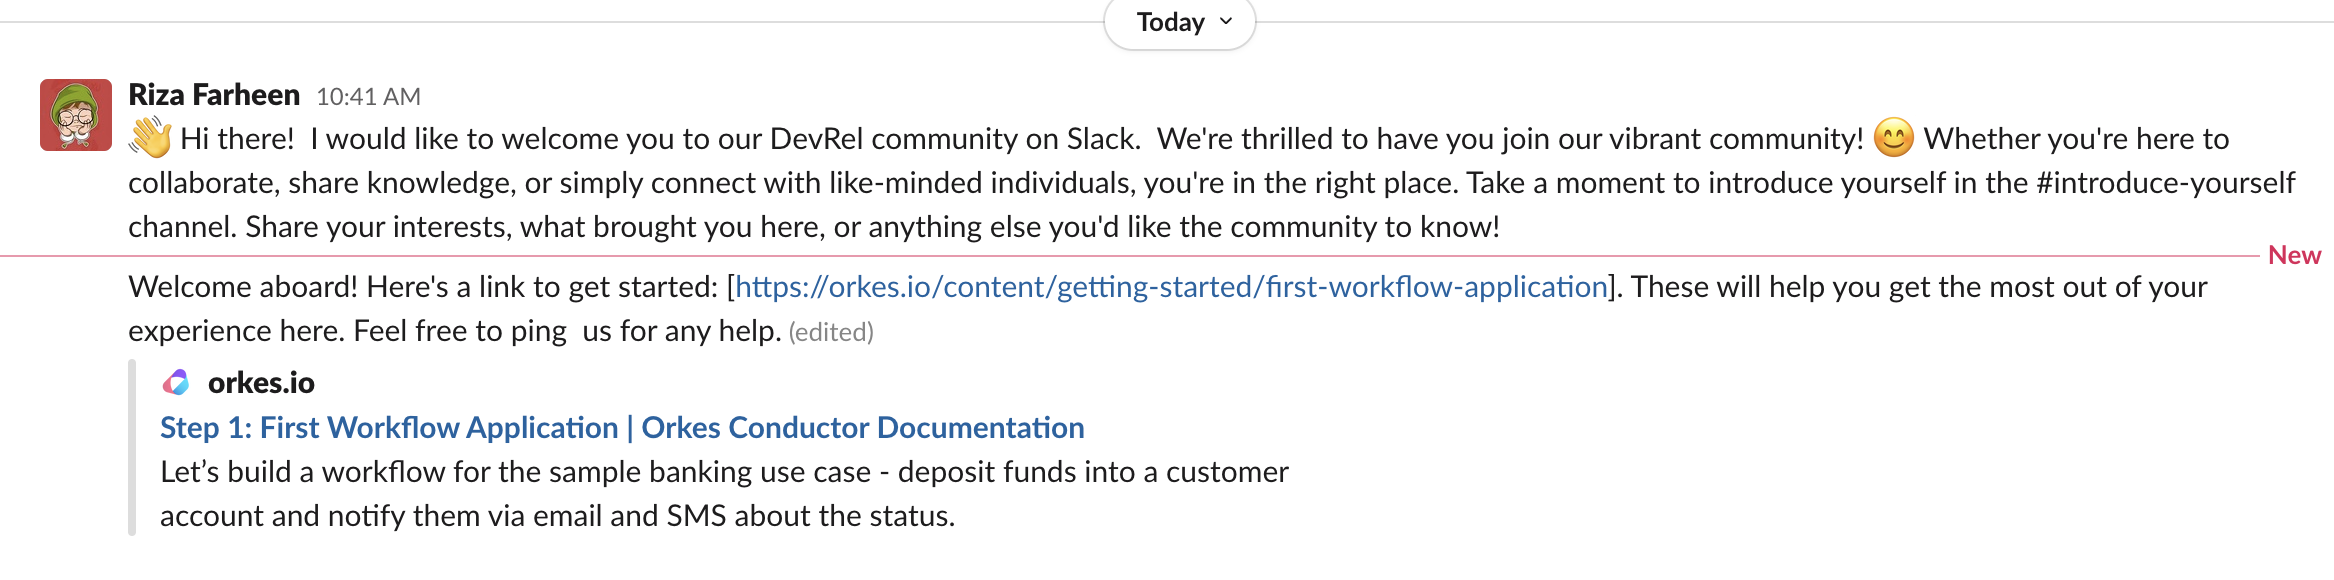Screen dimensions: 2334x580
Task: Click the red New divider line
Action: point(1100,255)
